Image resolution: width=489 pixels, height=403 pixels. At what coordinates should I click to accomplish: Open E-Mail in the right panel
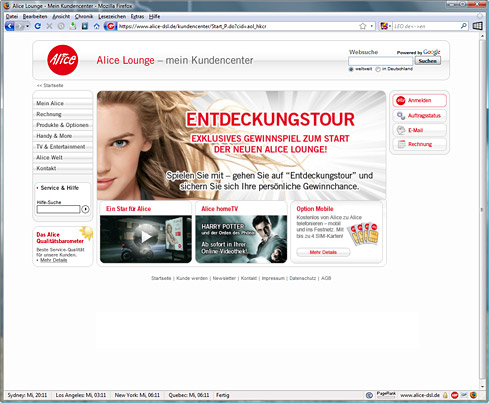pyautogui.click(x=419, y=130)
